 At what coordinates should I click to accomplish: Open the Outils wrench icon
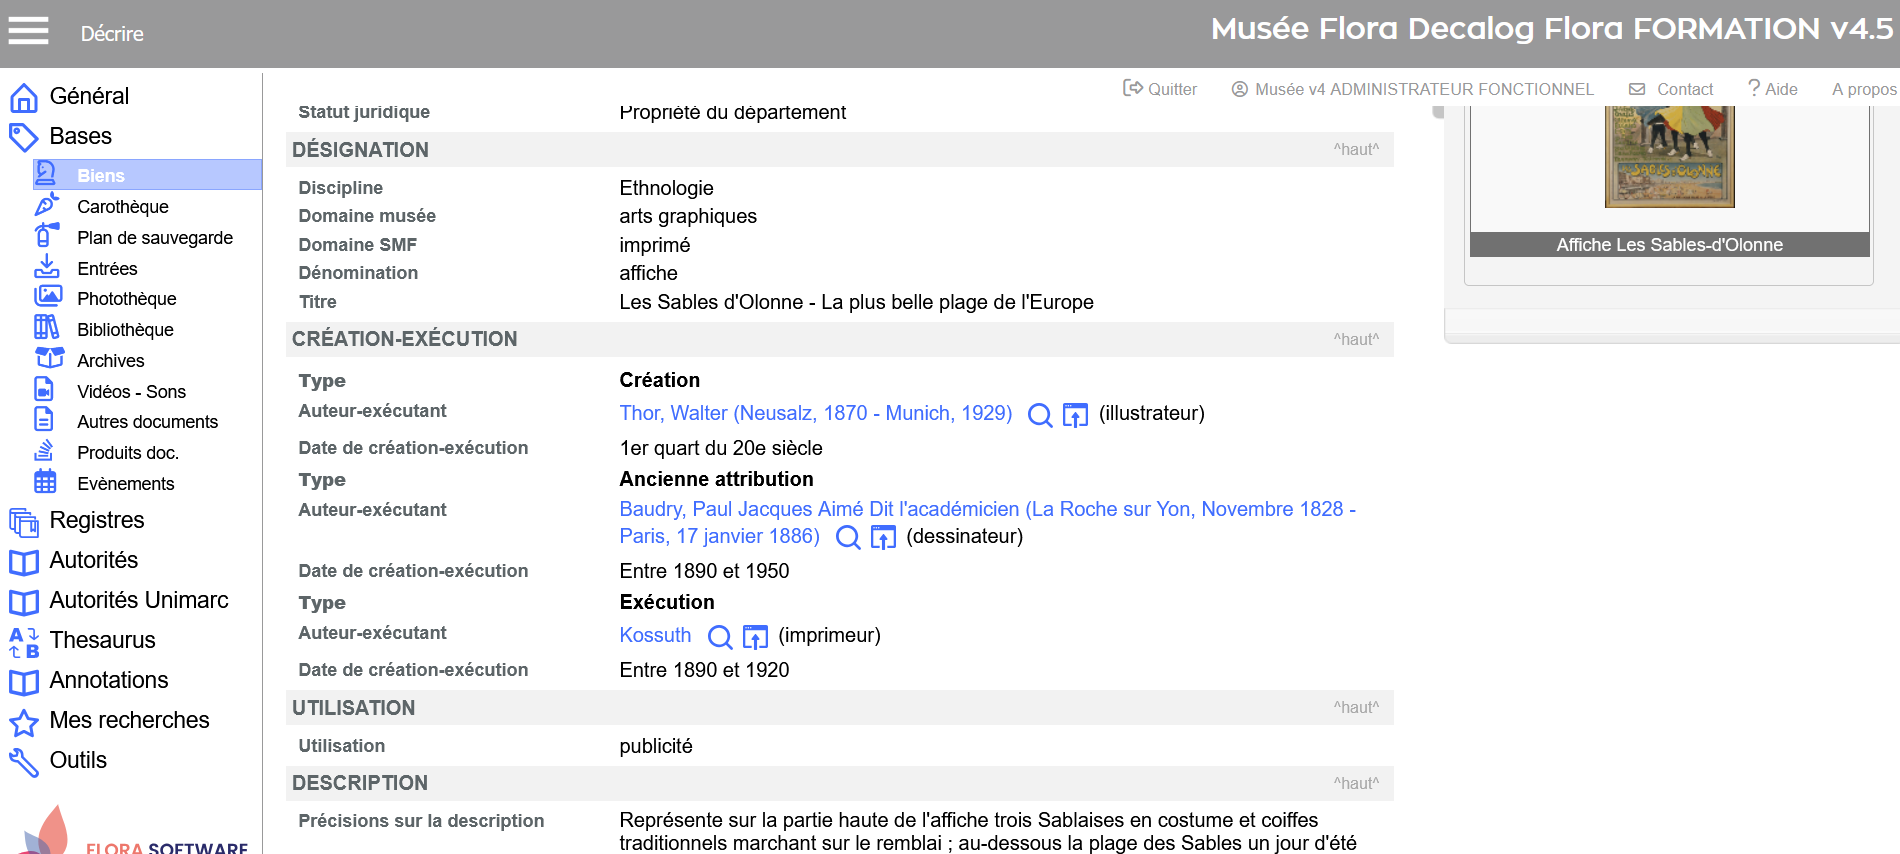tap(24, 761)
